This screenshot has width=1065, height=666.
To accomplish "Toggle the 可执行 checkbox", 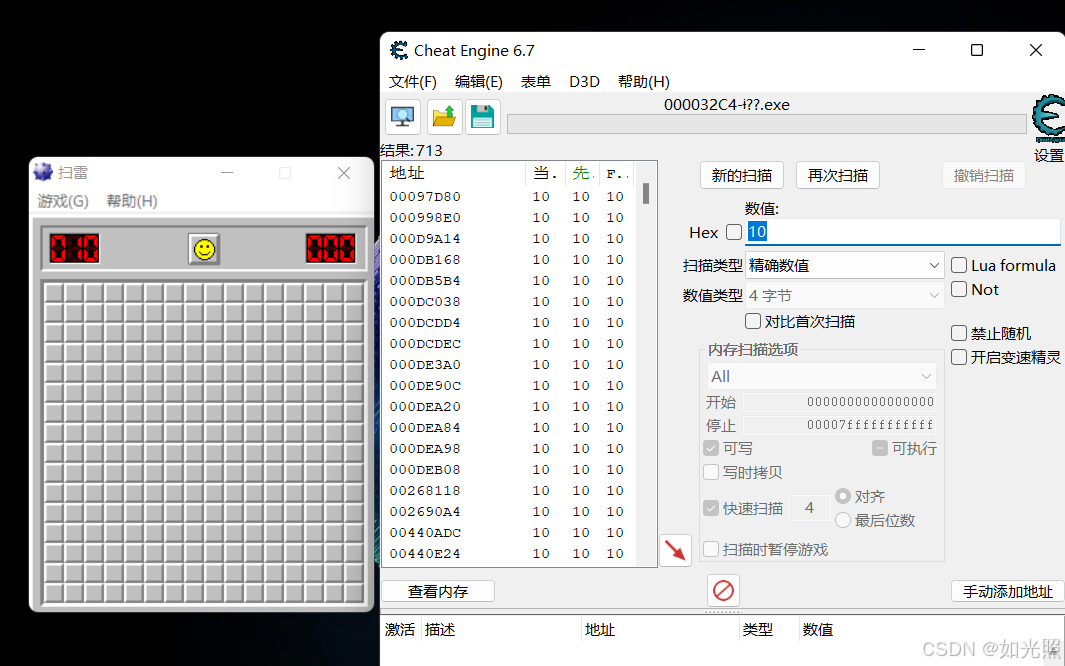I will [x=880, y=448].
